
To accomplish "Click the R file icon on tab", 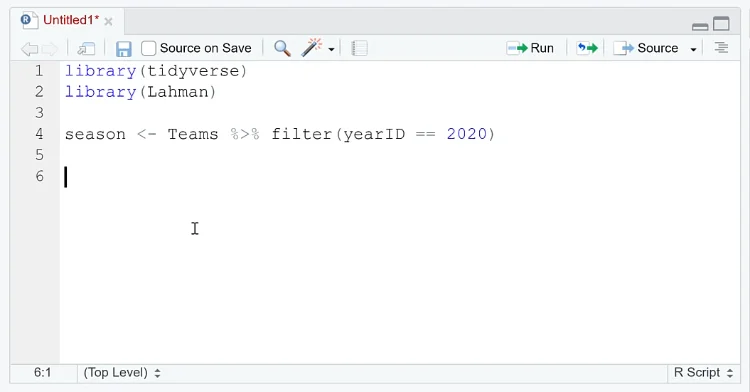I will pos(29,21).
